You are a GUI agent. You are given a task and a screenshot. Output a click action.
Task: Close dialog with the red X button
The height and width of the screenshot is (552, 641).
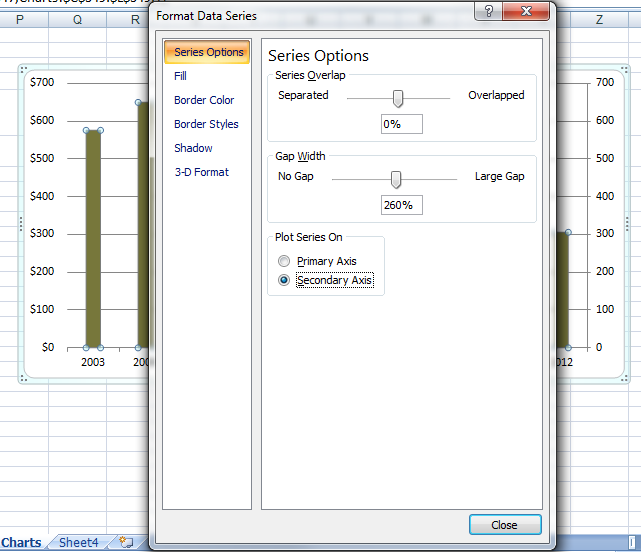(526, 13)
